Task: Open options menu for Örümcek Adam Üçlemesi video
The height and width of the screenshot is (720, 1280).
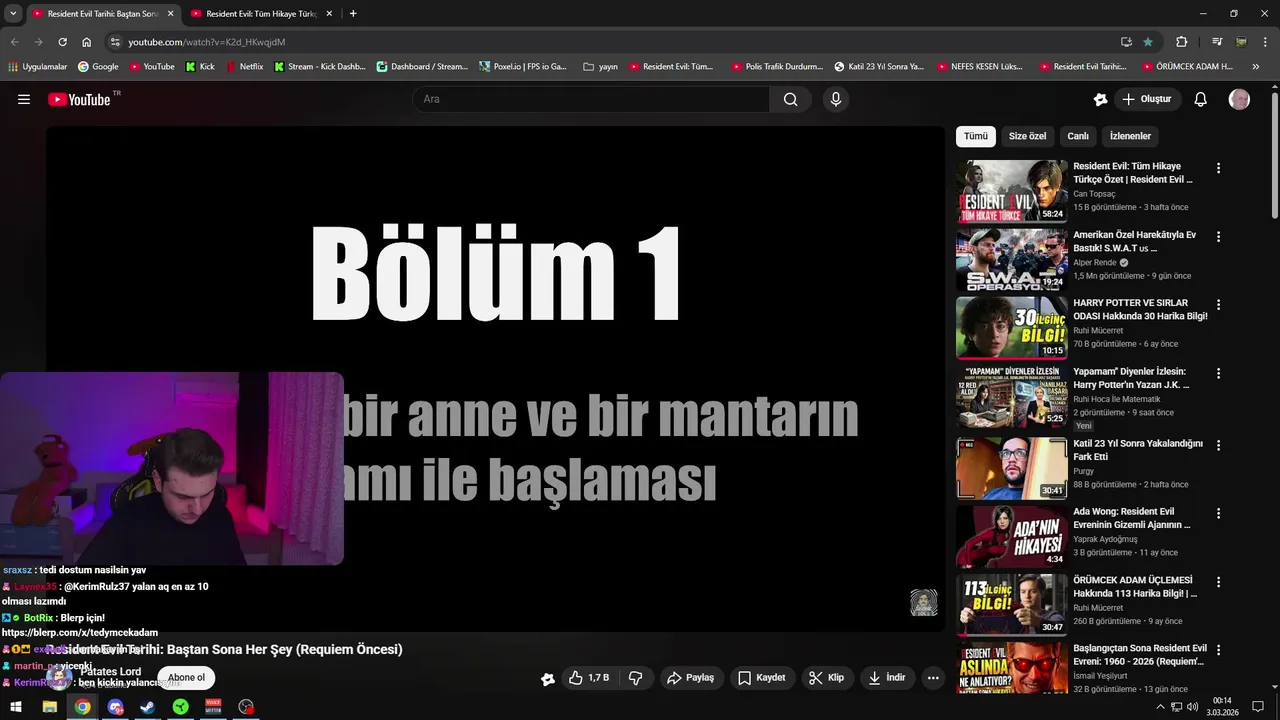Action: (1218, 582)
